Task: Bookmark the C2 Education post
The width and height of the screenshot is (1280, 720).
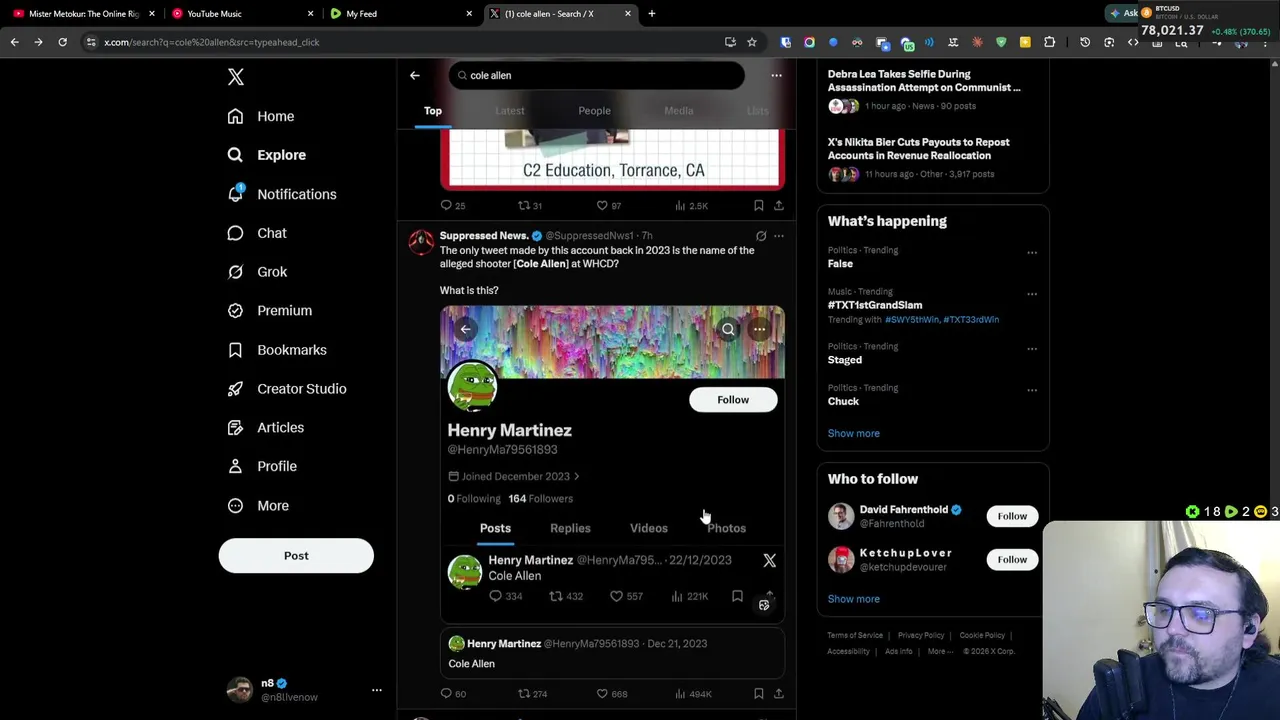Action: tap(758, 205)
